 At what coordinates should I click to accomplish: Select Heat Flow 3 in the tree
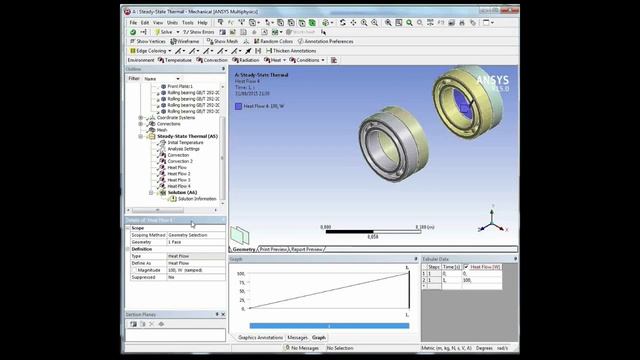179,180
